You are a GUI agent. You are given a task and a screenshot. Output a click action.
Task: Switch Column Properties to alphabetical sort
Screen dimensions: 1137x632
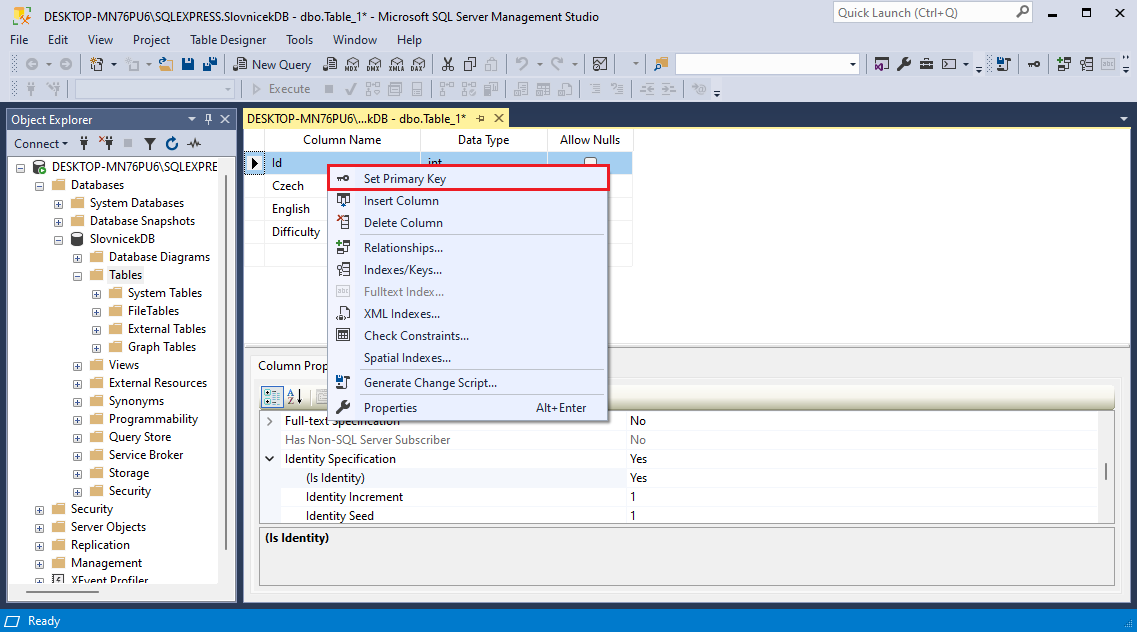click(x=295, y=397)
